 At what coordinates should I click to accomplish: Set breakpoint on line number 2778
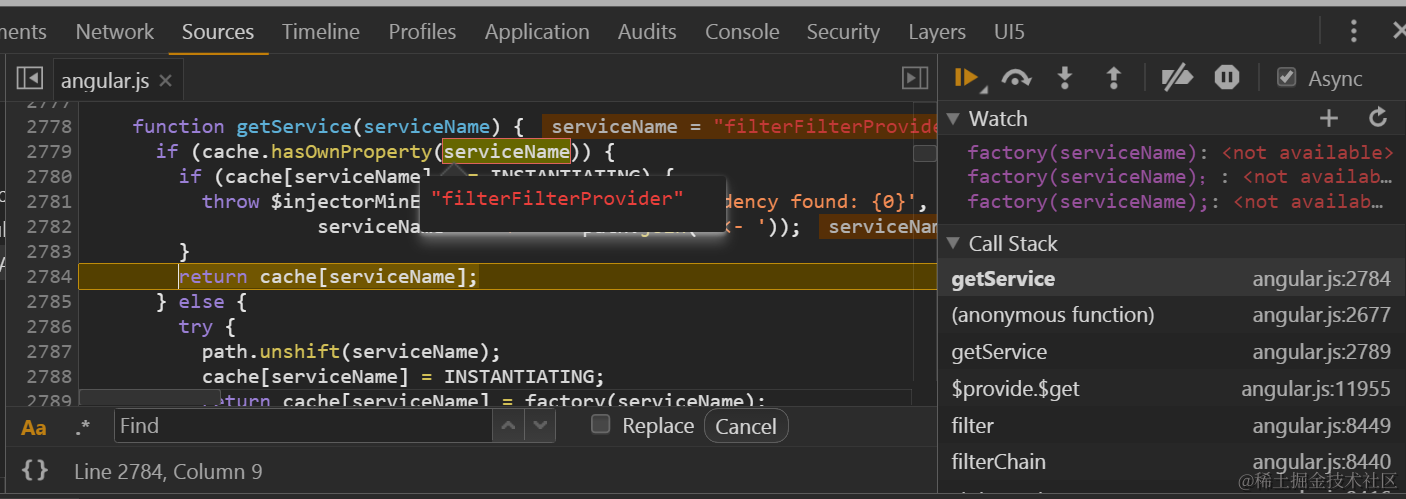click(x=48, y=127)
